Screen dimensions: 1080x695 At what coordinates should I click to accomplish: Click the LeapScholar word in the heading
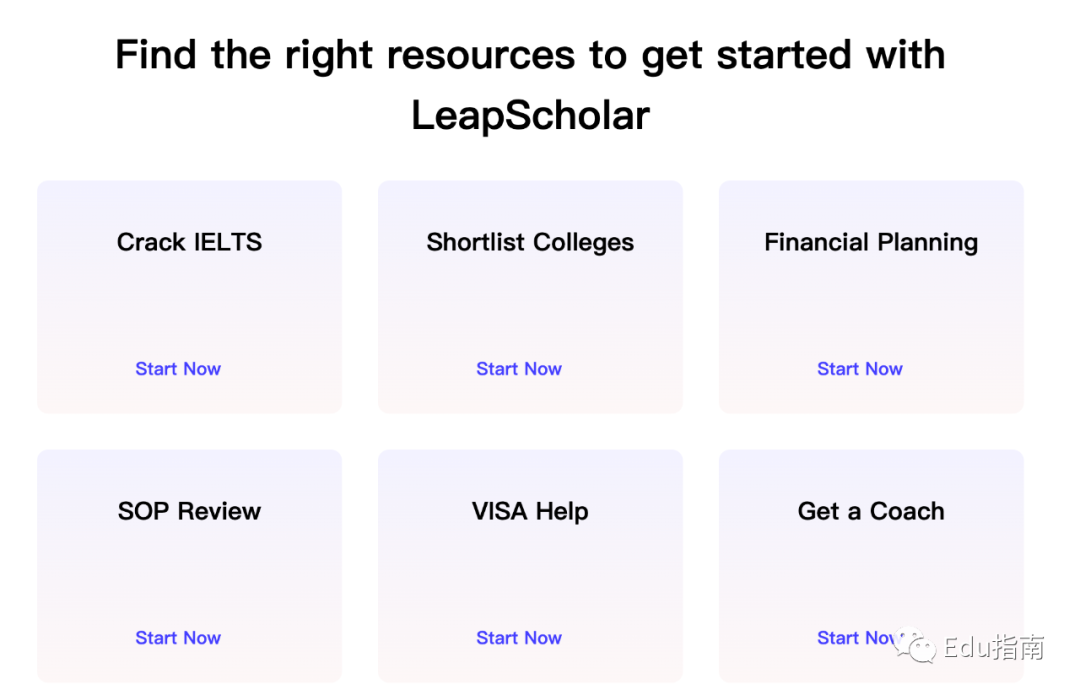(x=530, y=116)
